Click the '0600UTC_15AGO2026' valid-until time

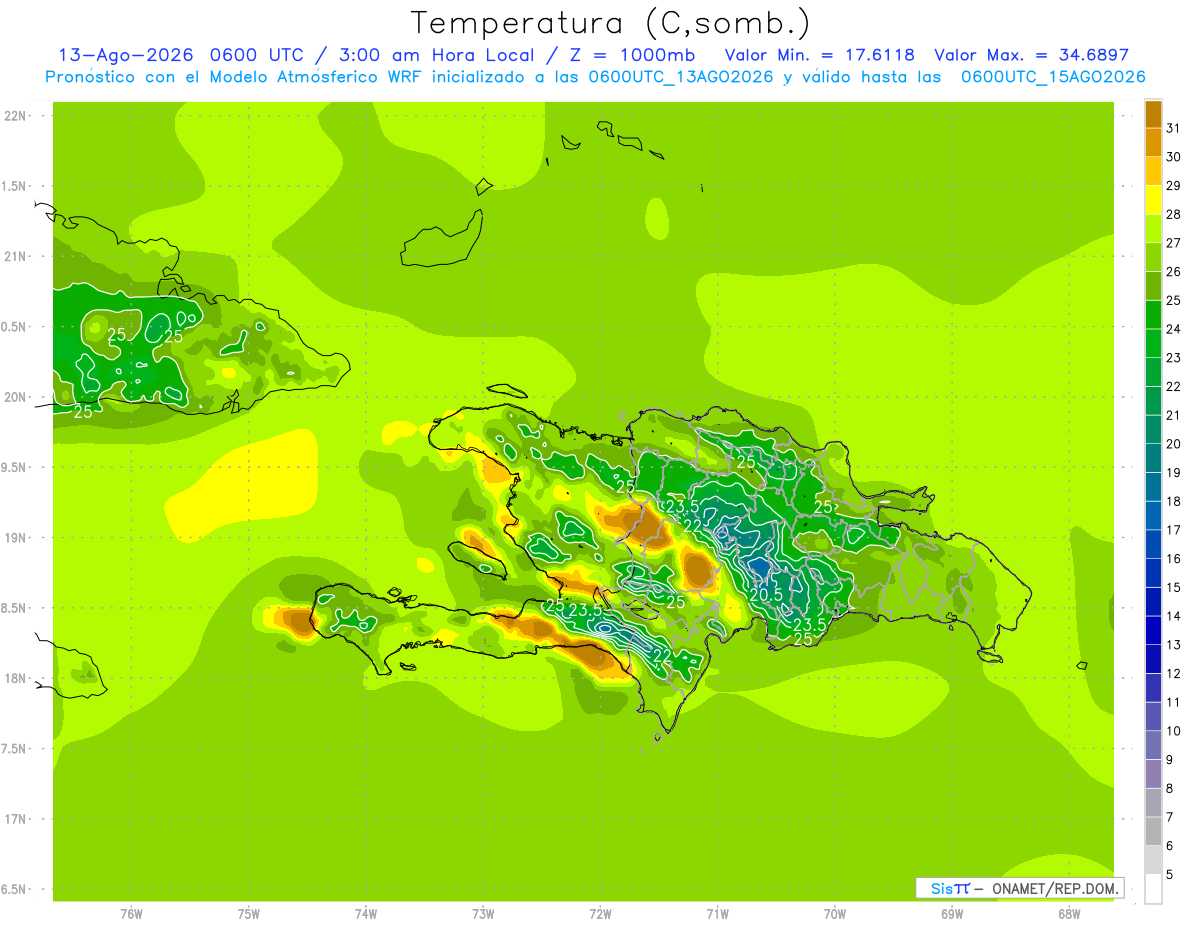[x=1053, y=77]
